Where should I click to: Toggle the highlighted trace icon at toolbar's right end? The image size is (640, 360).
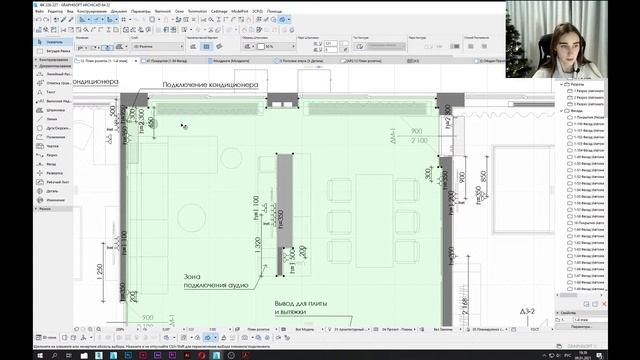pyautogui.click(x=282, y=19)
